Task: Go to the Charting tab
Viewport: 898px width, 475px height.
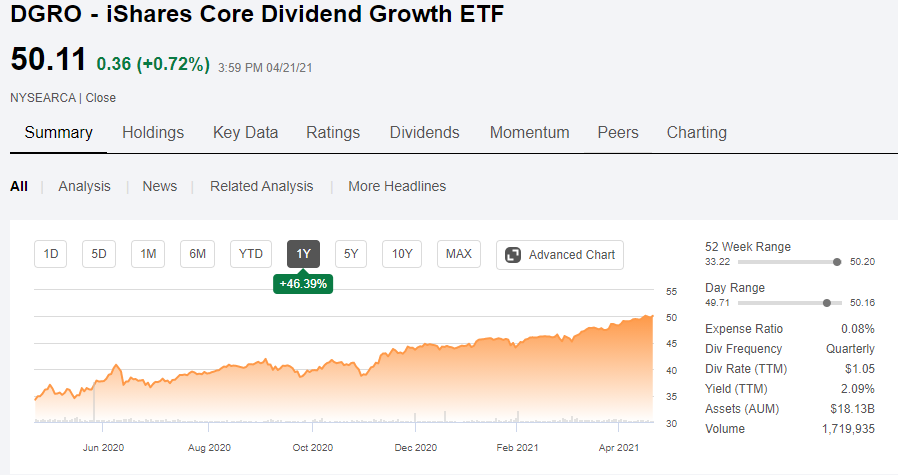Action: pyautogui.click(x=696, y=132)
